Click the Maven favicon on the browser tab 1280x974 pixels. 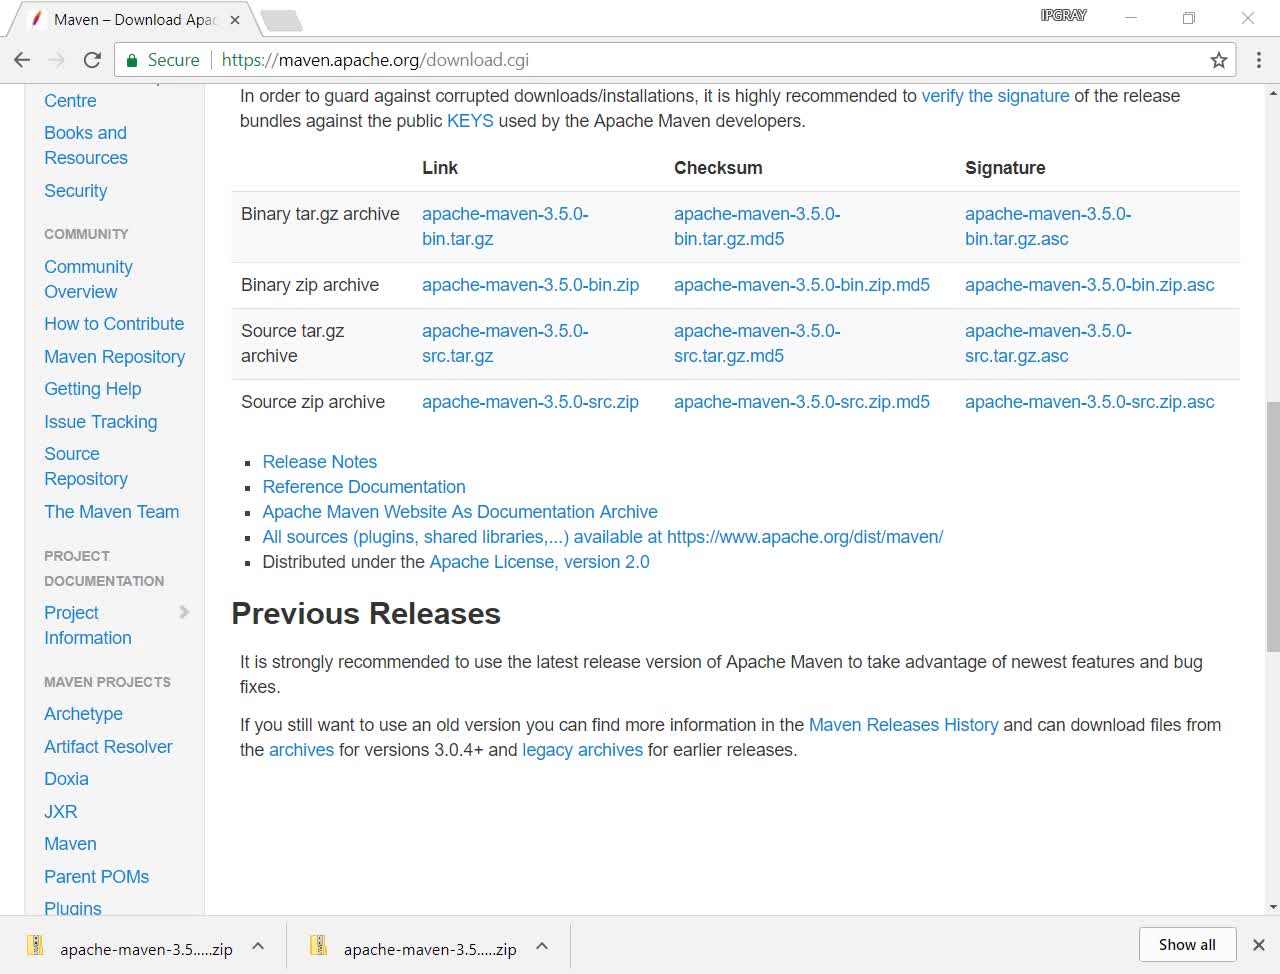37,18
